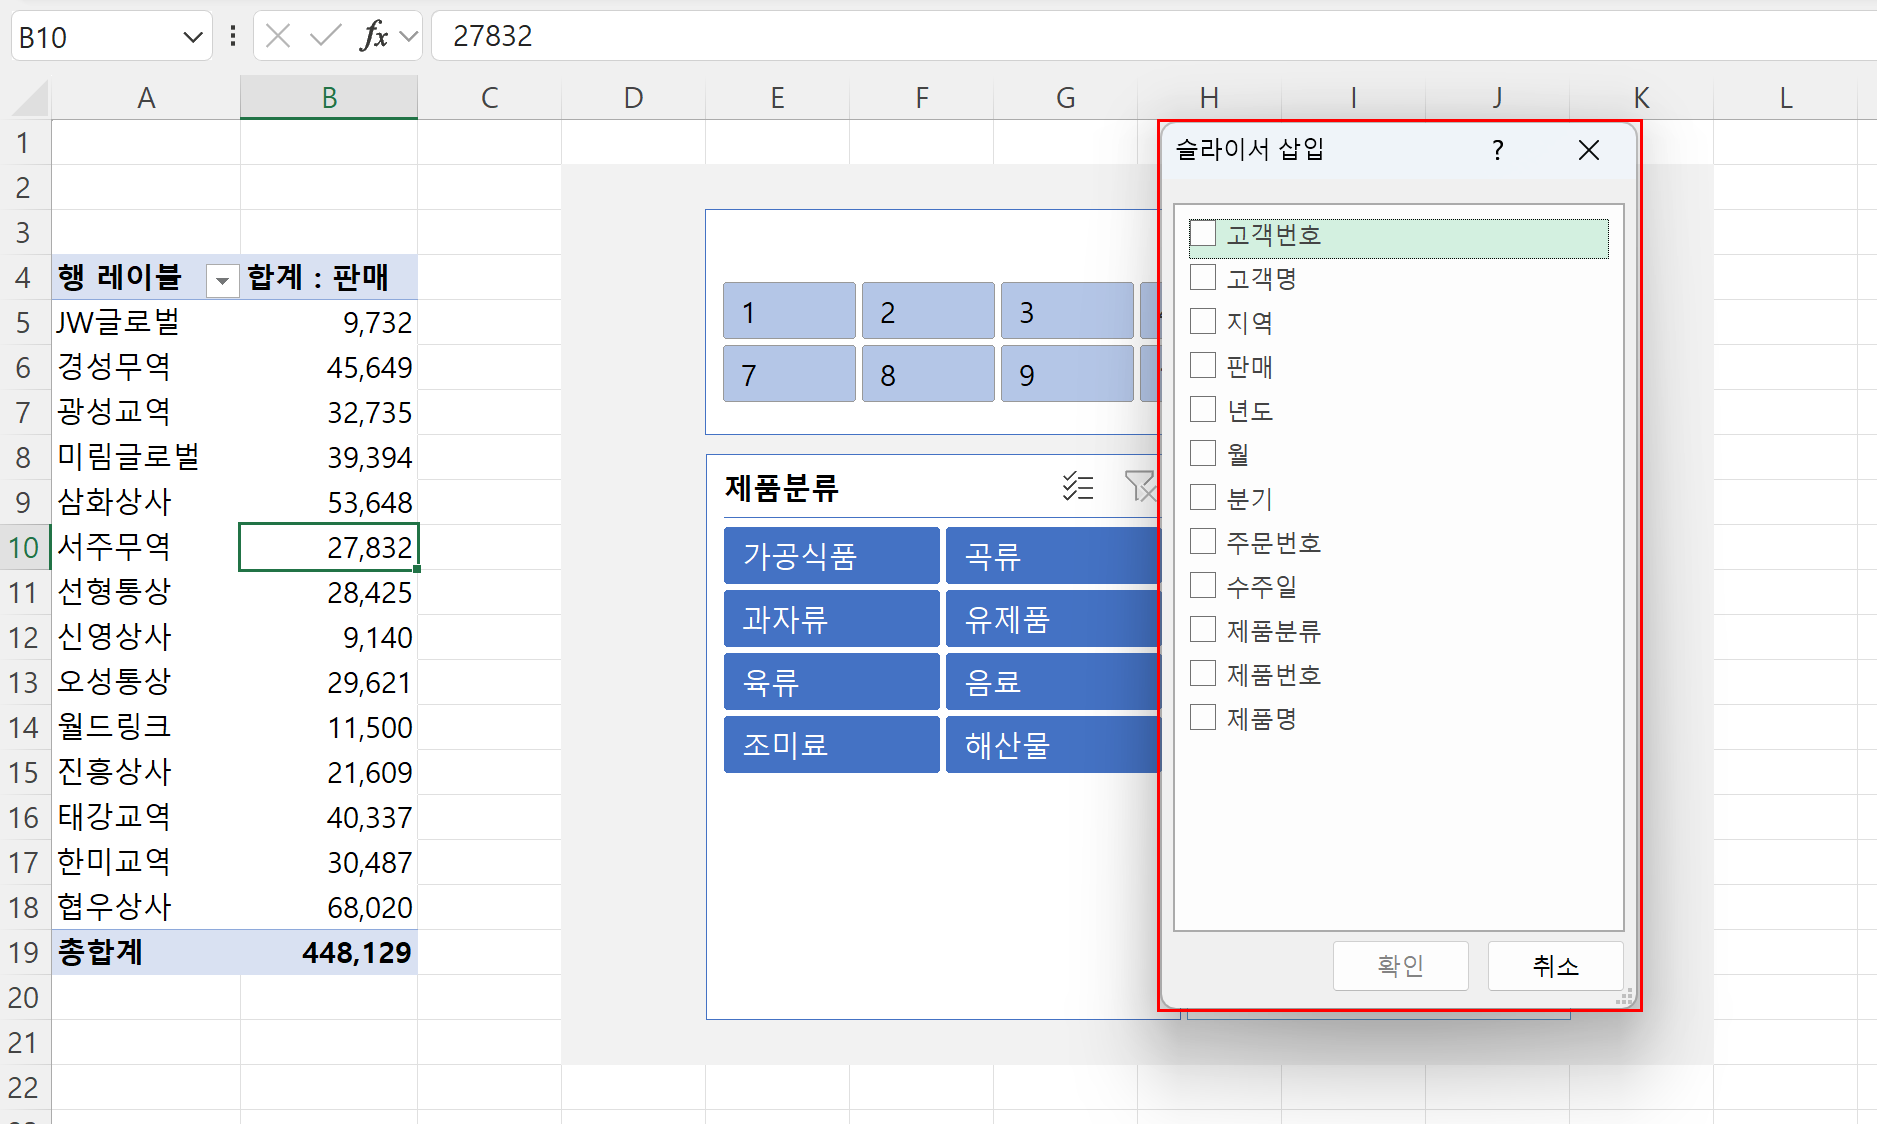
Task: Select the 가공식품 slicer item
Action: point(831,556)
